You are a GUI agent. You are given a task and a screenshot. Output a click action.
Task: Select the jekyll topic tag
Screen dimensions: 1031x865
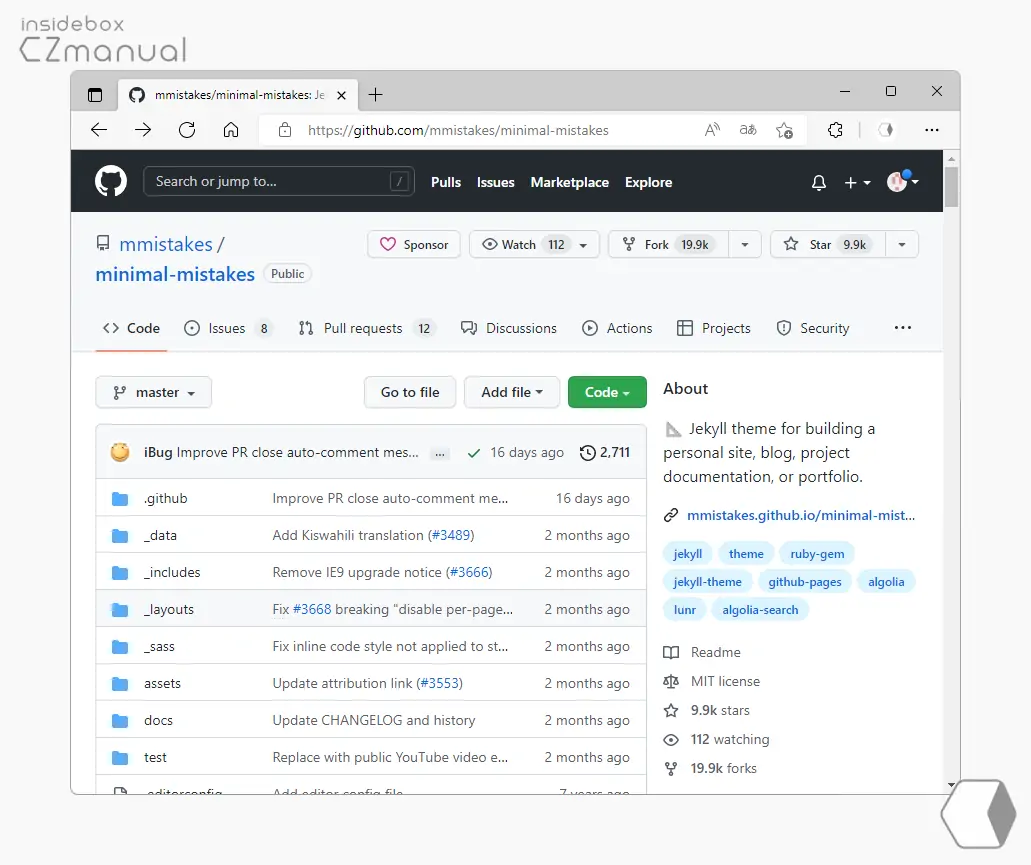click(x=688, y=553)
